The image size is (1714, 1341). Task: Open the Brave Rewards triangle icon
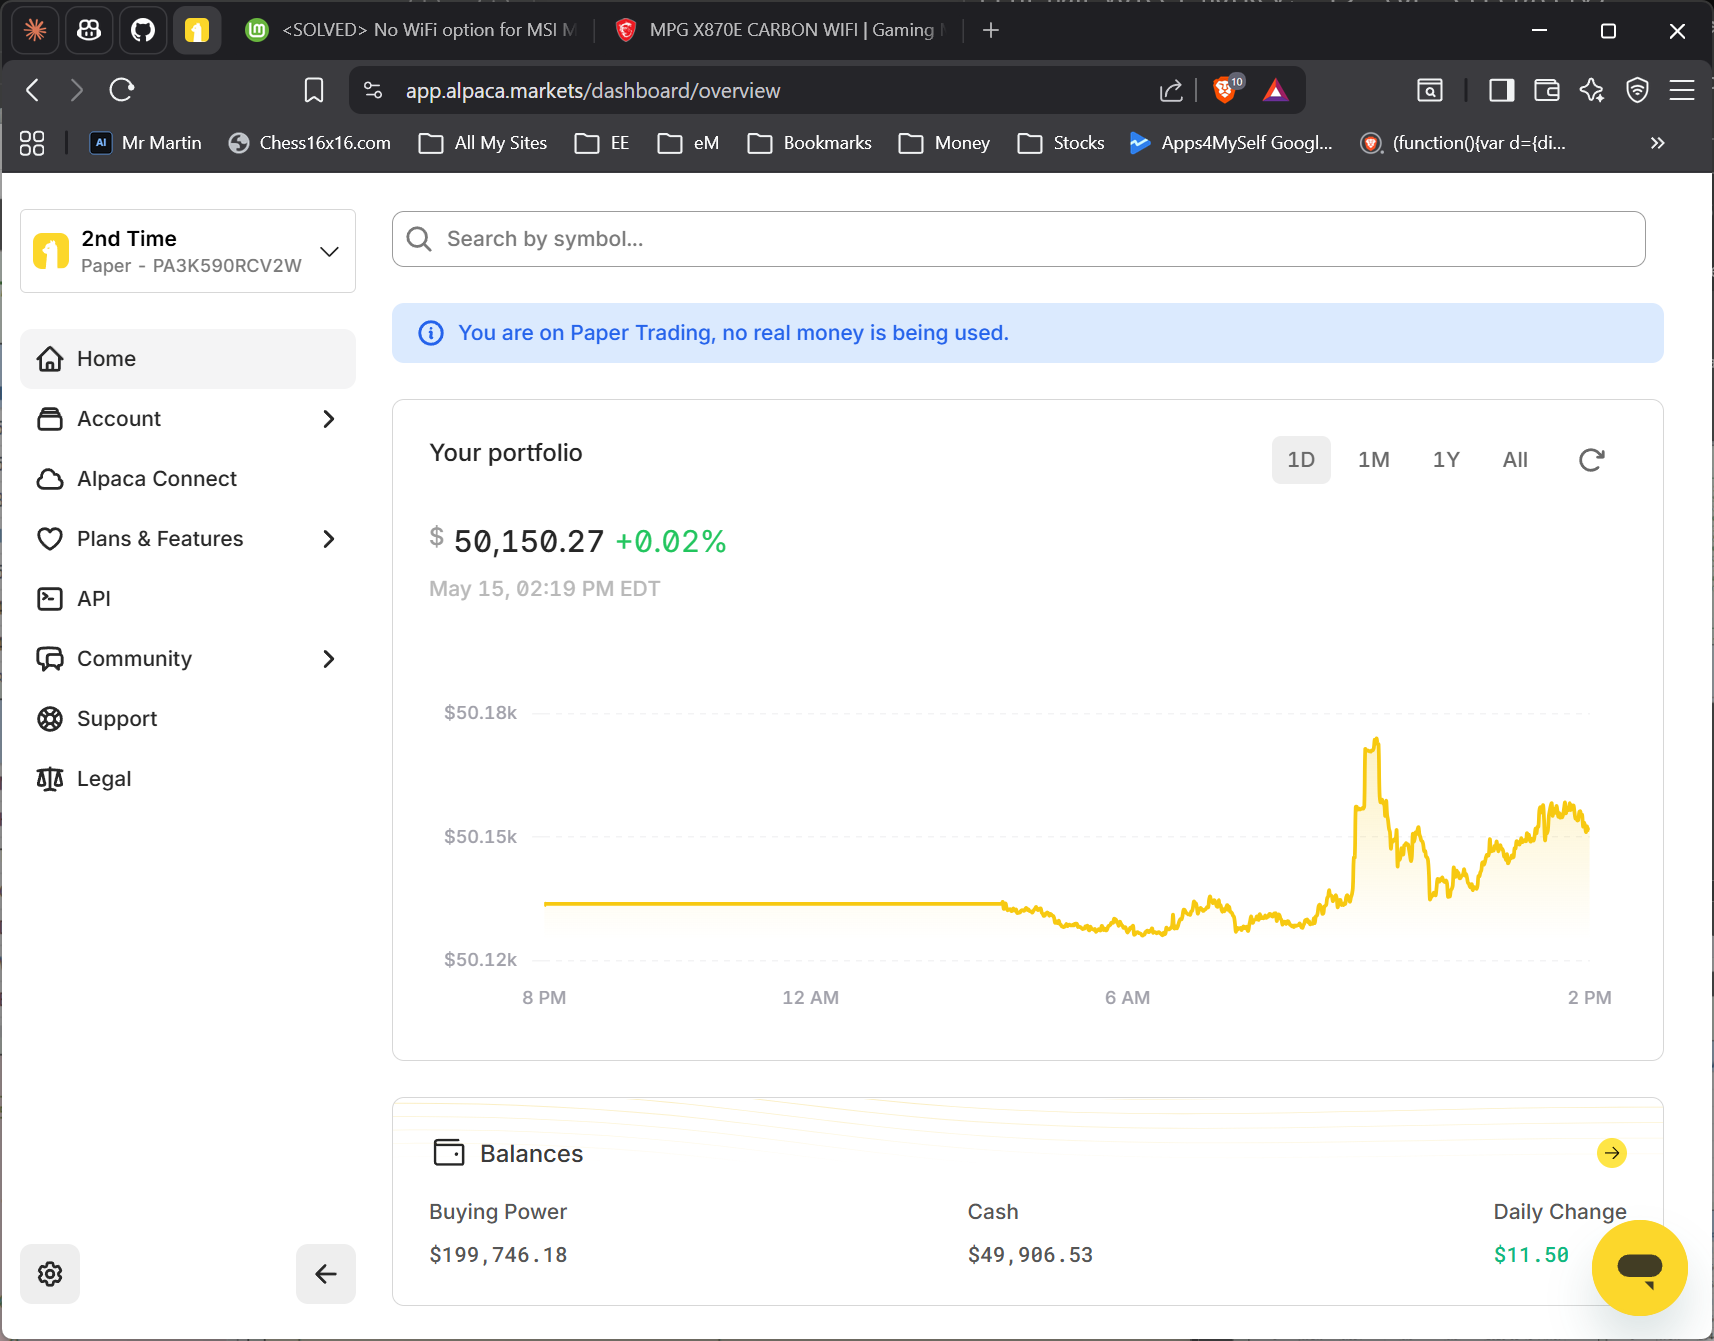tap(1275, 90)
